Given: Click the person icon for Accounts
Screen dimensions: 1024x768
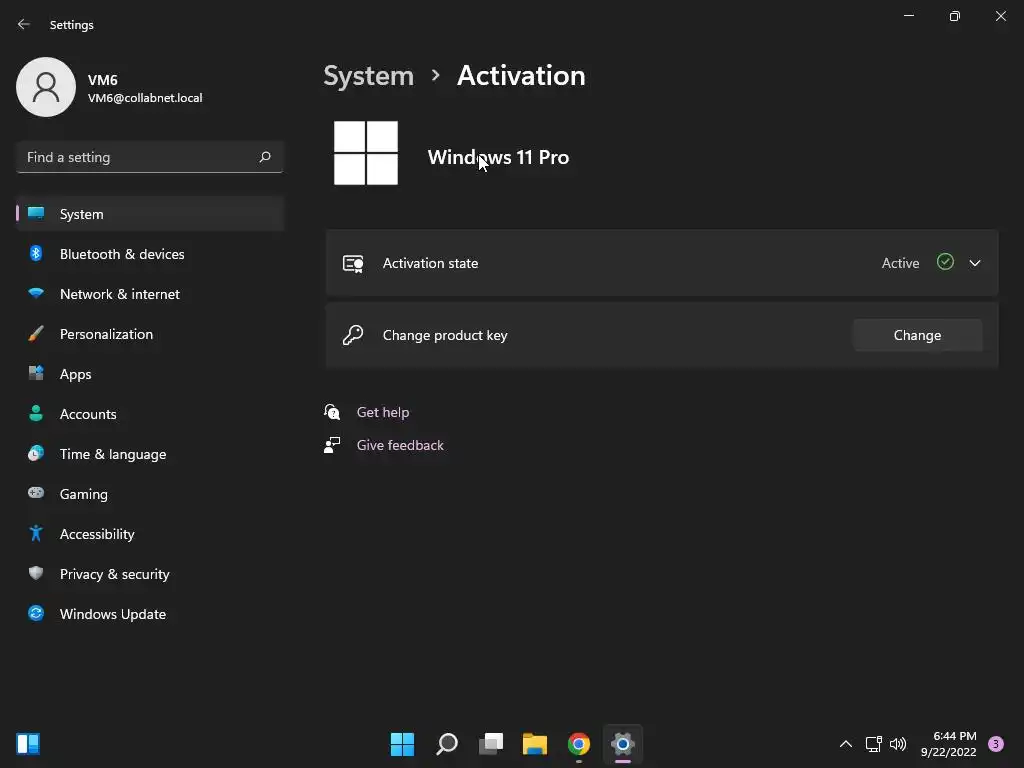Looking at the screenshot, I should [36, 413].
